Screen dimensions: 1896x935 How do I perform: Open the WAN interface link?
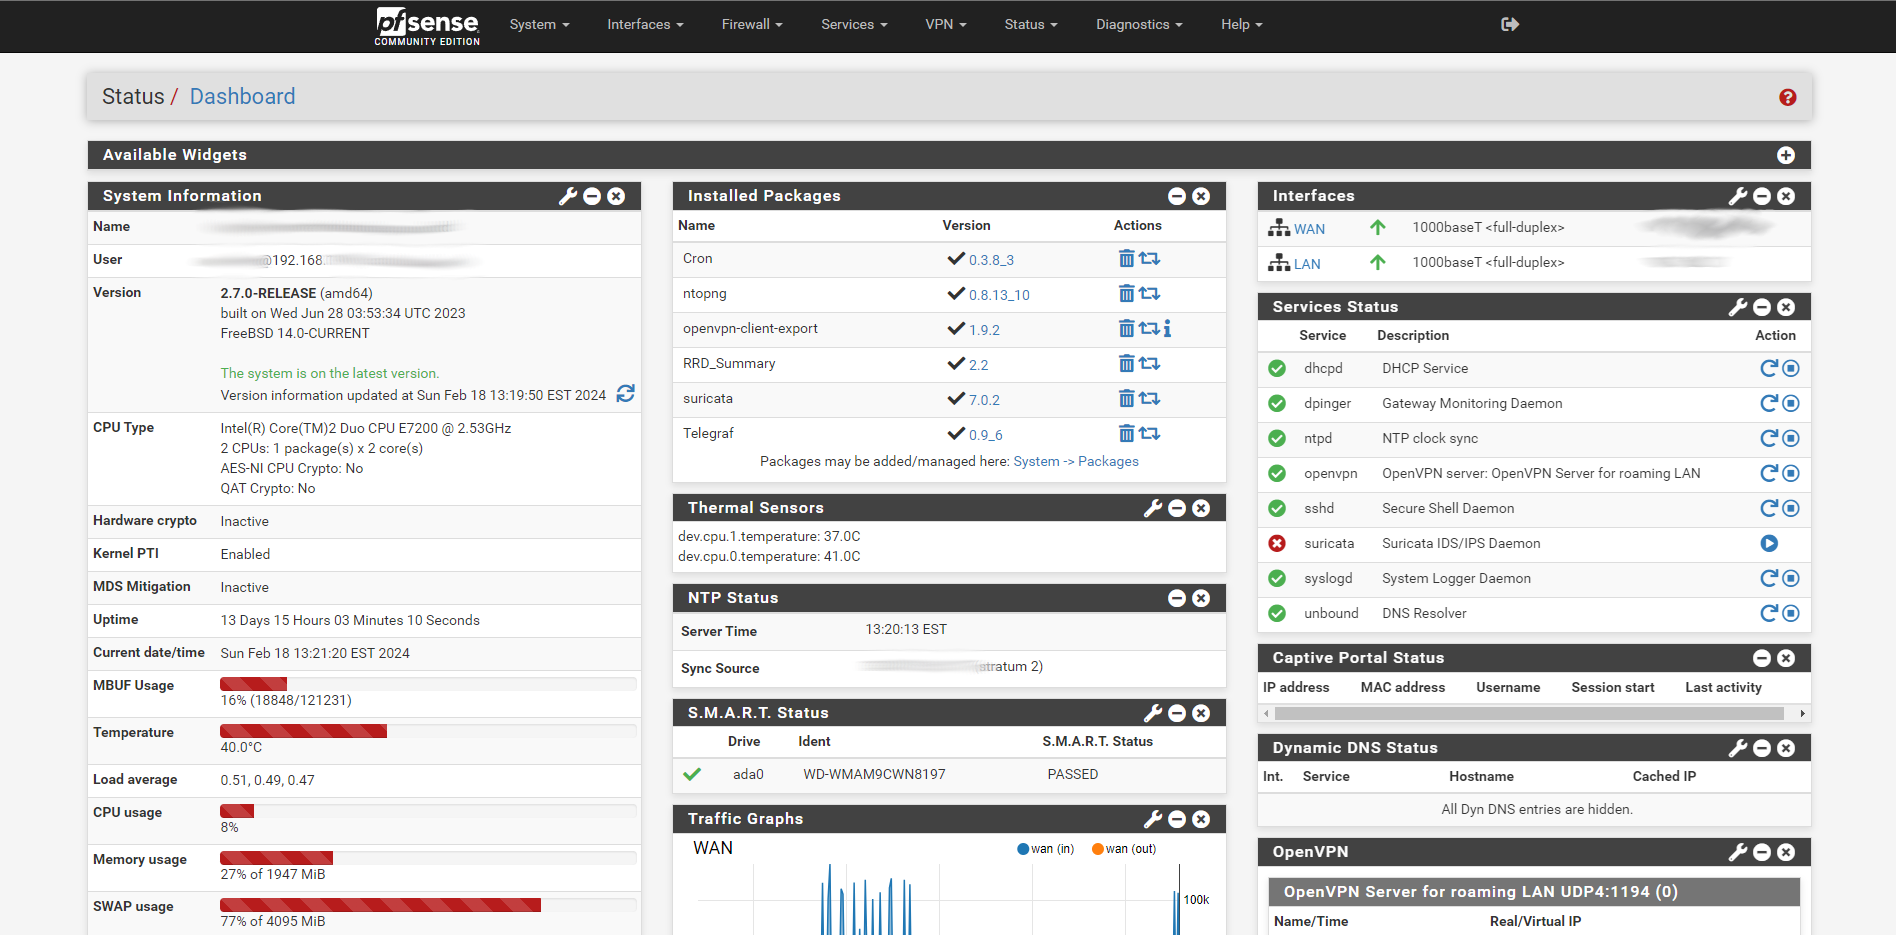[1309, 229]
